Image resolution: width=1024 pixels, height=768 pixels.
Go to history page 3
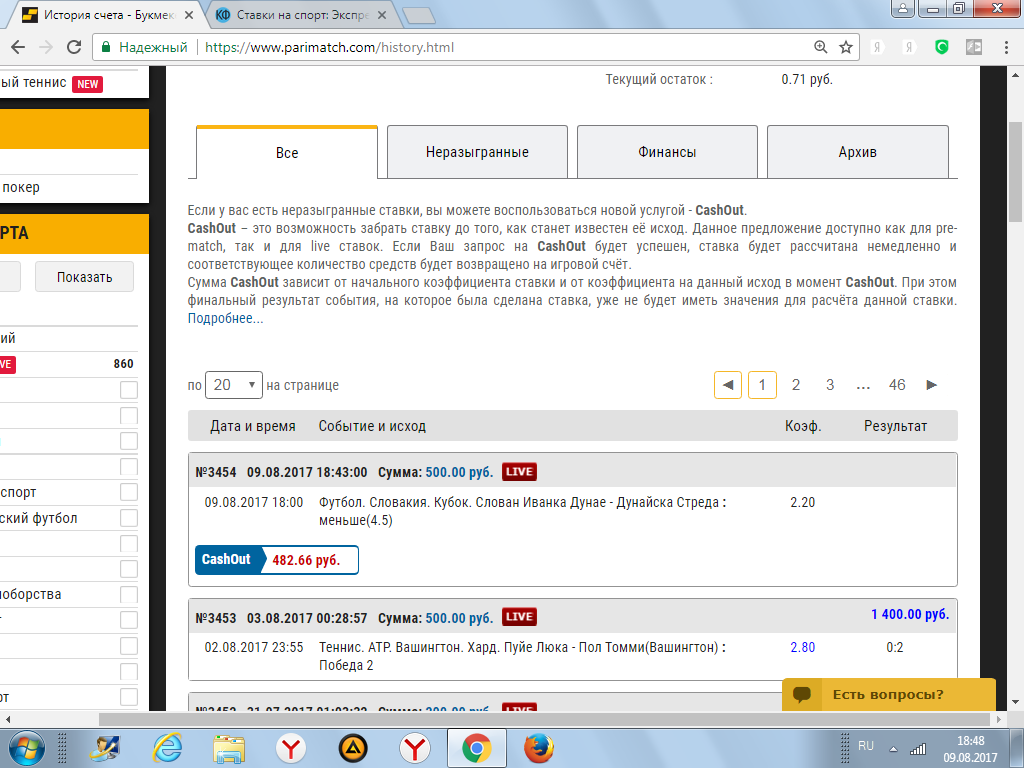point(829,385)
